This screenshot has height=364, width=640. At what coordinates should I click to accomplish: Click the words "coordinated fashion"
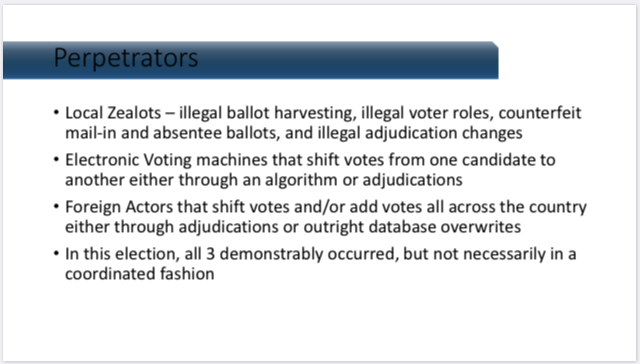140,274
